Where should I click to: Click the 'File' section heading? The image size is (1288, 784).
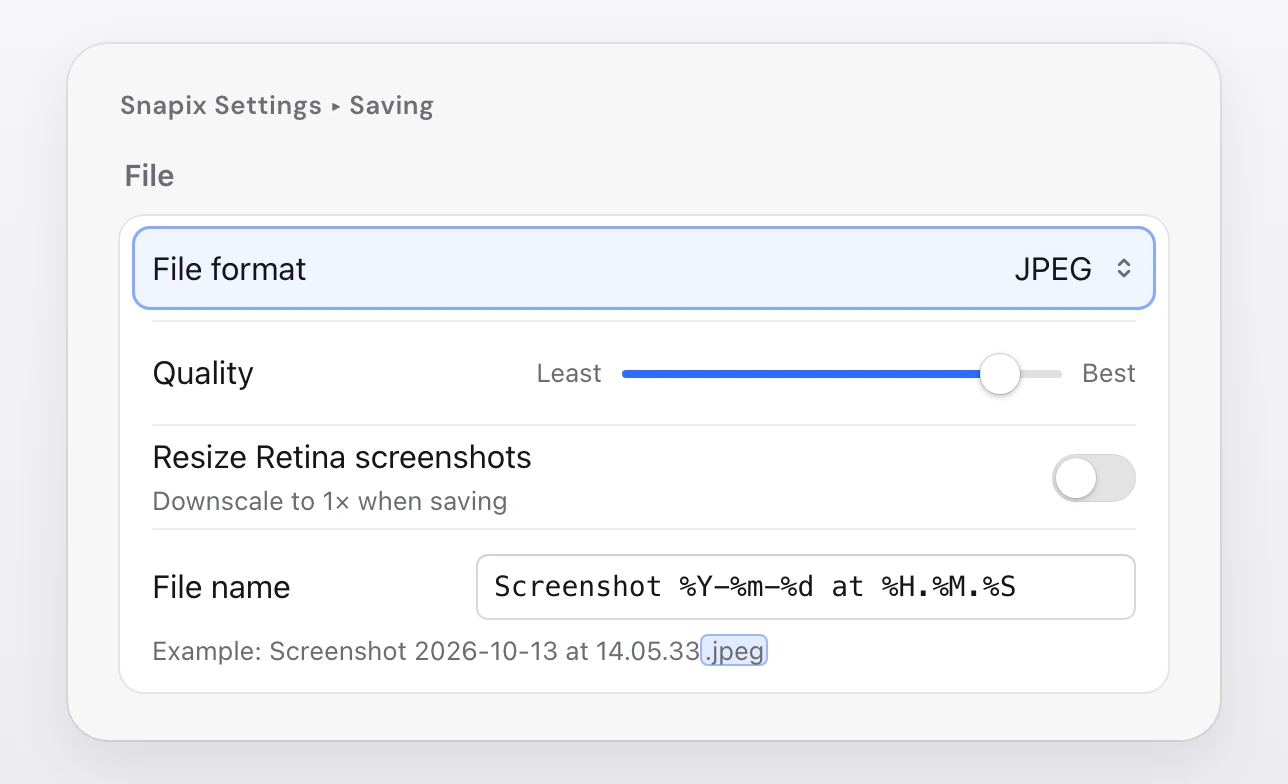pos(149,176)
